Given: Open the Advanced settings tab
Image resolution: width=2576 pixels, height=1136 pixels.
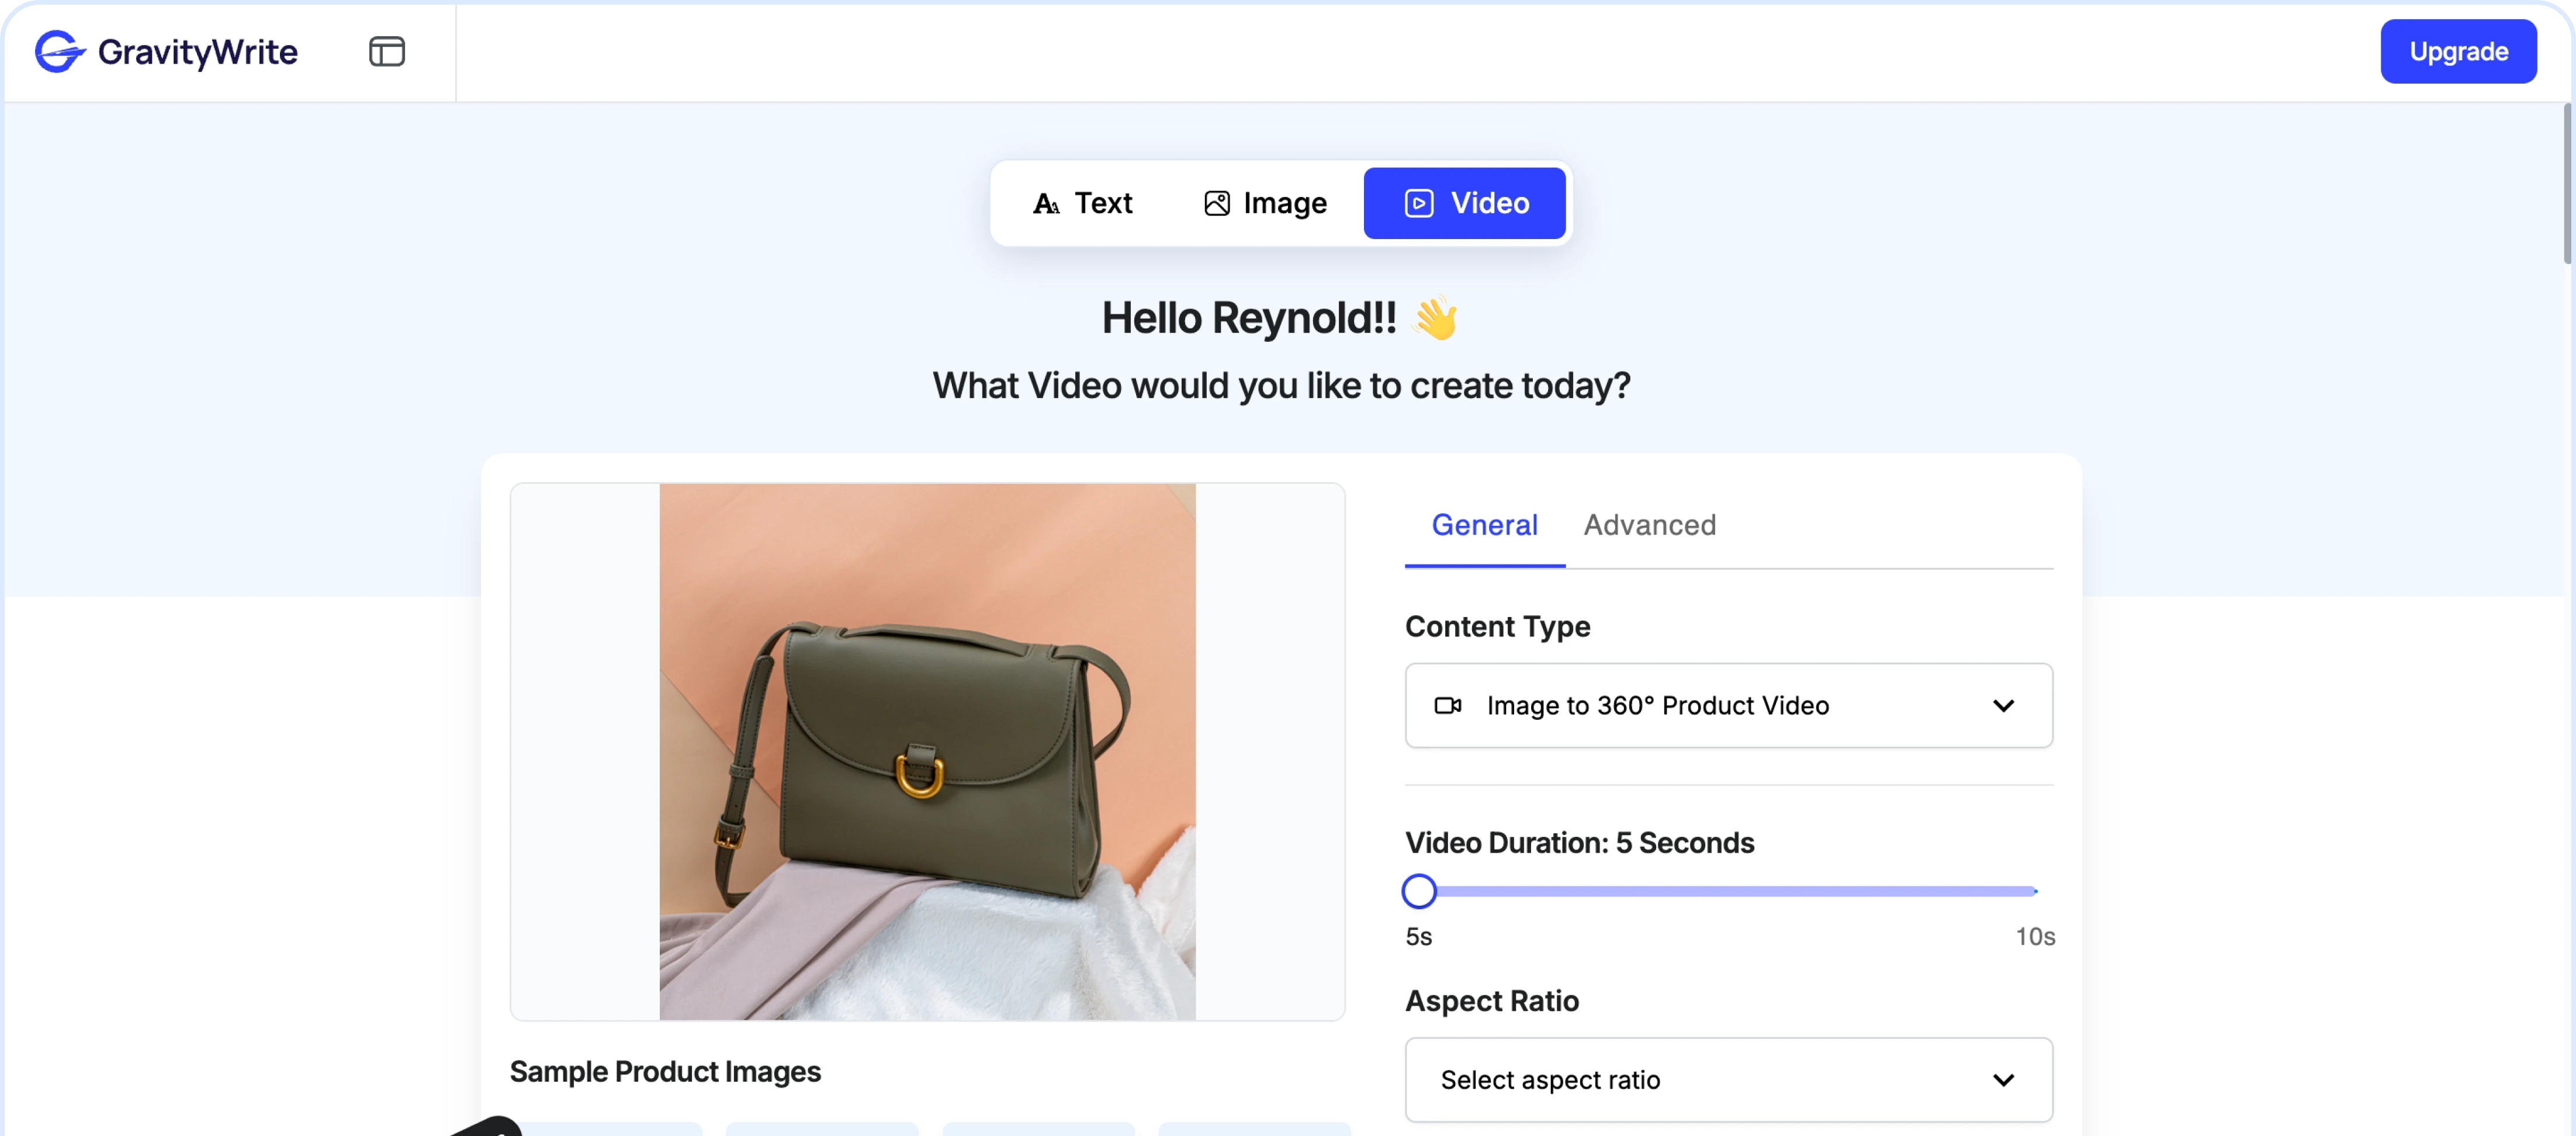Looking at the screenshot, I should click(1649, 525).
